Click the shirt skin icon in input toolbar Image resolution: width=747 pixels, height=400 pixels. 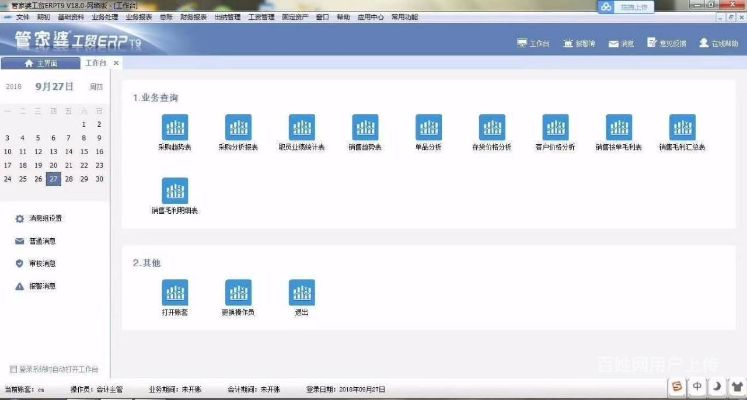[x=737, y=386]
